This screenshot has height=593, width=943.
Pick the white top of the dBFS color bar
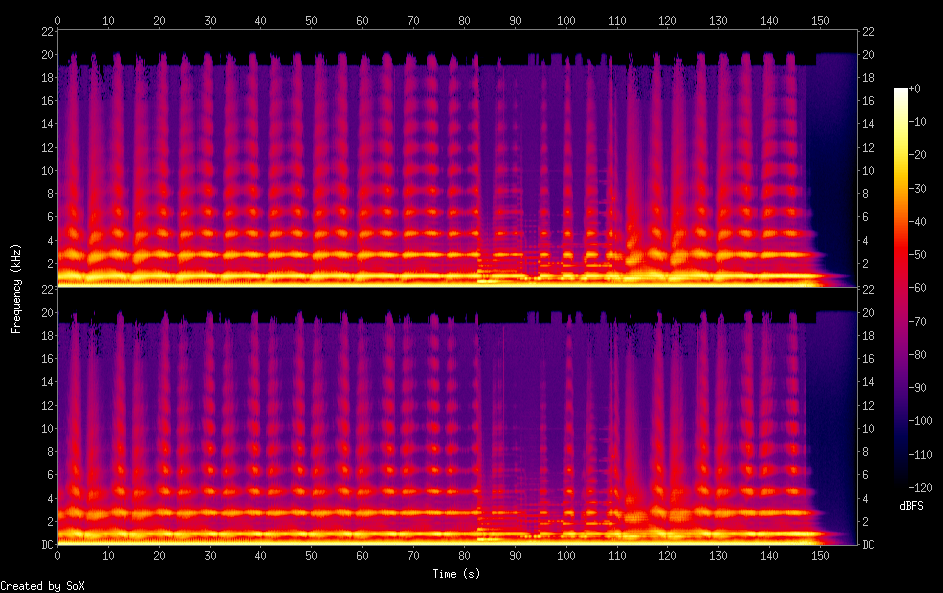point(901,92)
